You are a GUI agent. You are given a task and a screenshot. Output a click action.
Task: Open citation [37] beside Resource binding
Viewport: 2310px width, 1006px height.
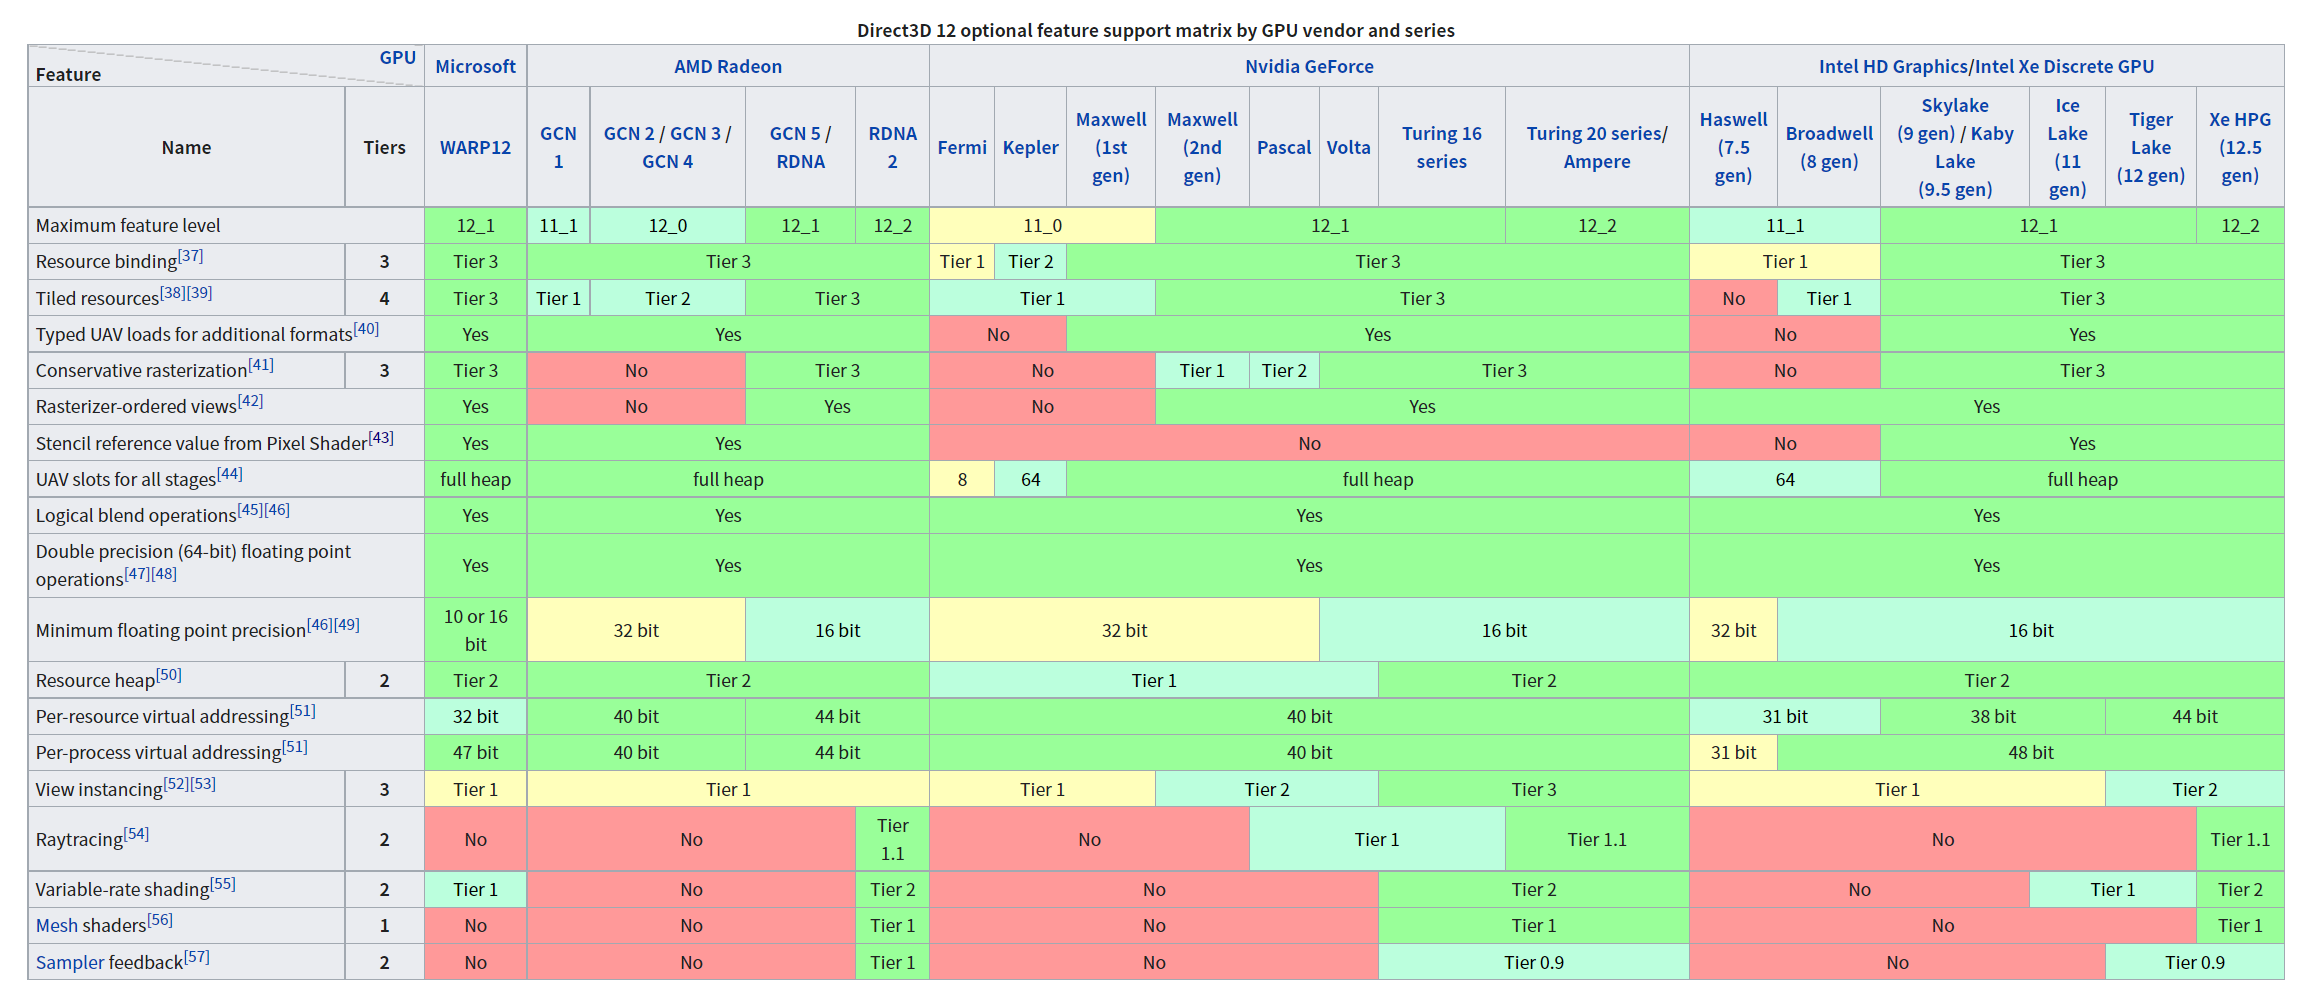pos(191,256)
